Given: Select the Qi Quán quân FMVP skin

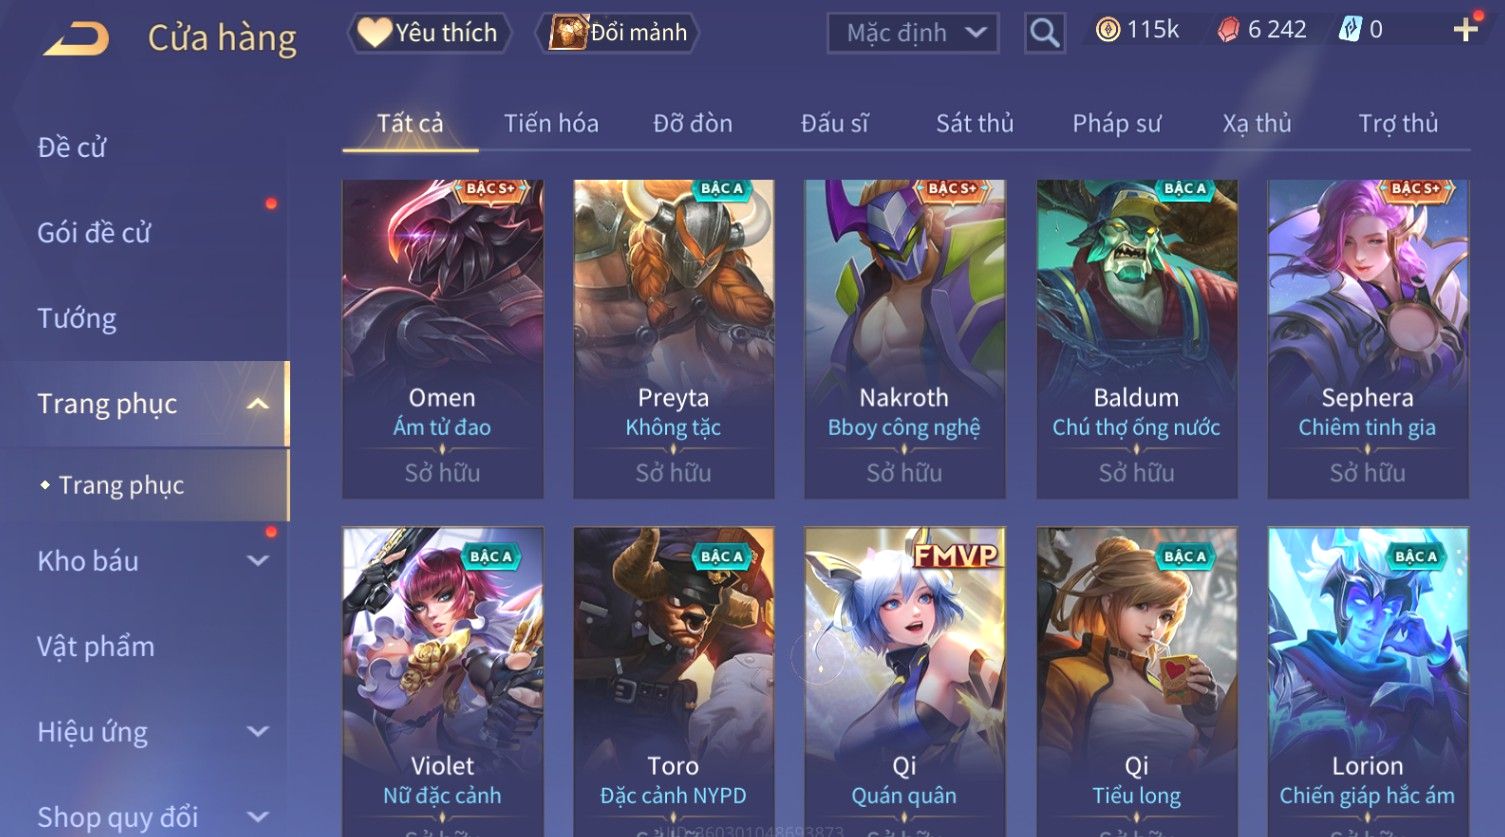Looking at the screenshot, I should [905, 682].
